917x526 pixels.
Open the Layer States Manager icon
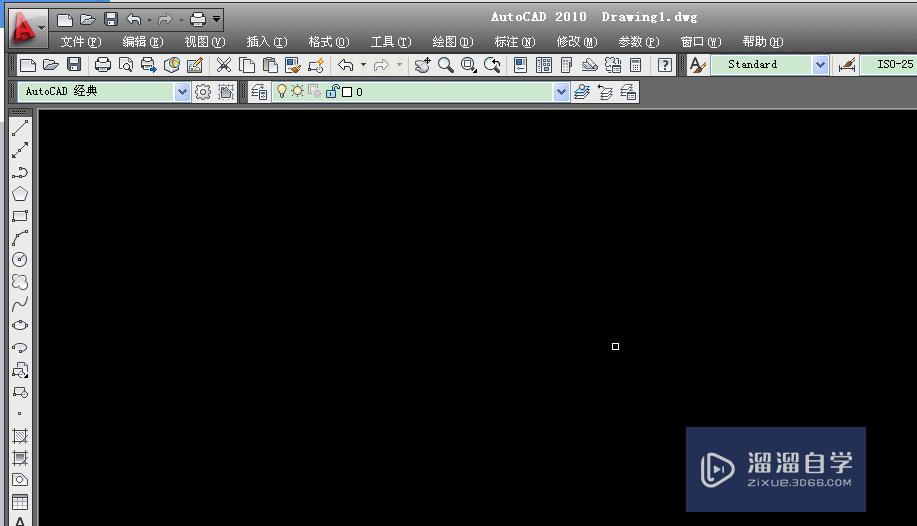[x=628, y=92]
